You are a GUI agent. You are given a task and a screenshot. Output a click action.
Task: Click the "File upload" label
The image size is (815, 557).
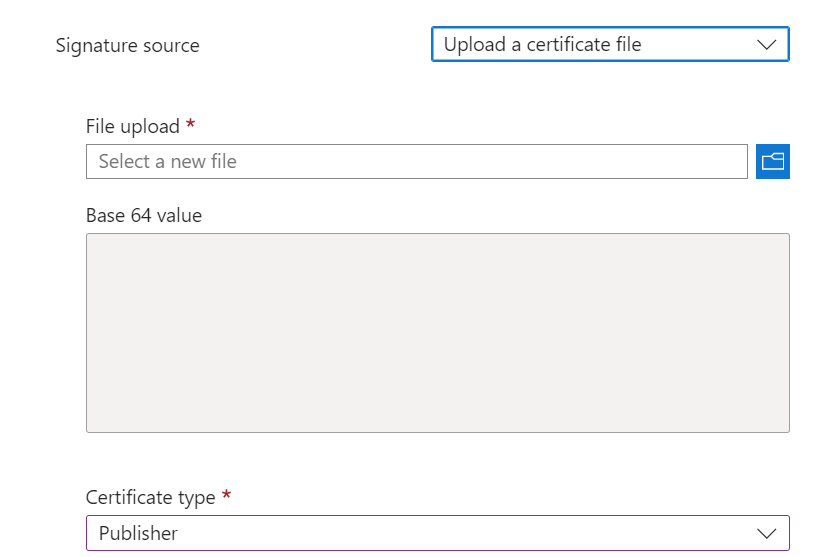click(133, 127)
